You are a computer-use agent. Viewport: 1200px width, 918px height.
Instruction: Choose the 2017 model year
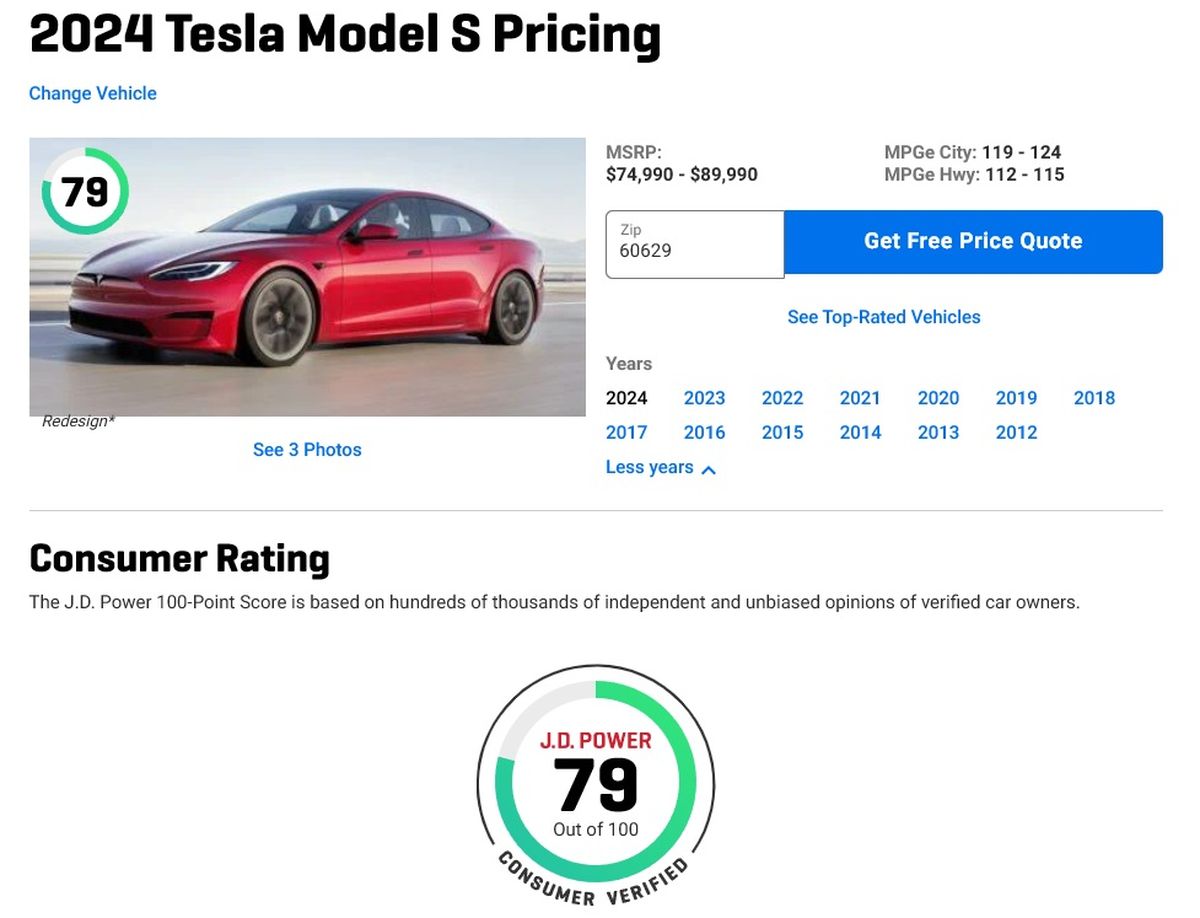[x=627, y=432]
